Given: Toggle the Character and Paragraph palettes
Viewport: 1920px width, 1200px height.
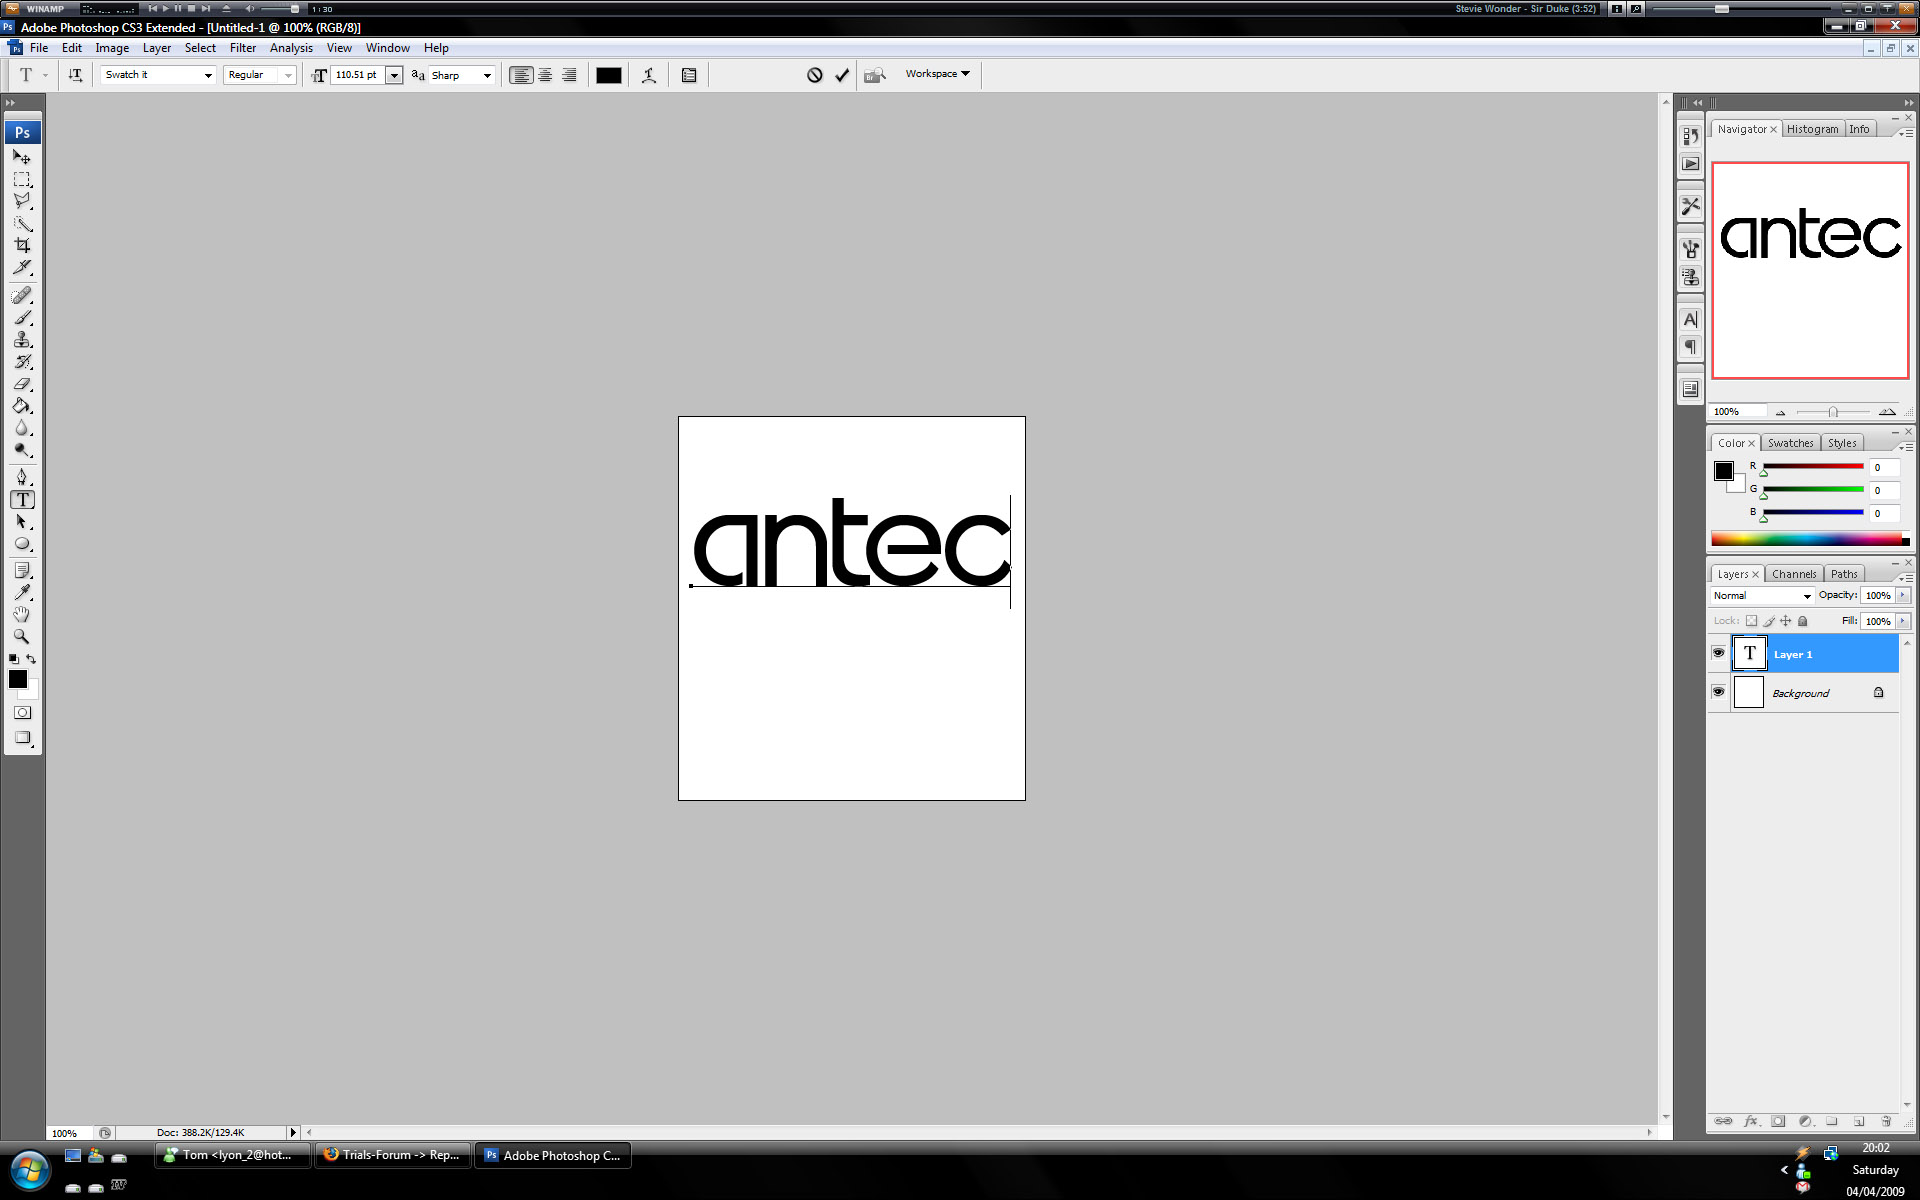Looking at the screenshot, I should click(x=689, y=75).
